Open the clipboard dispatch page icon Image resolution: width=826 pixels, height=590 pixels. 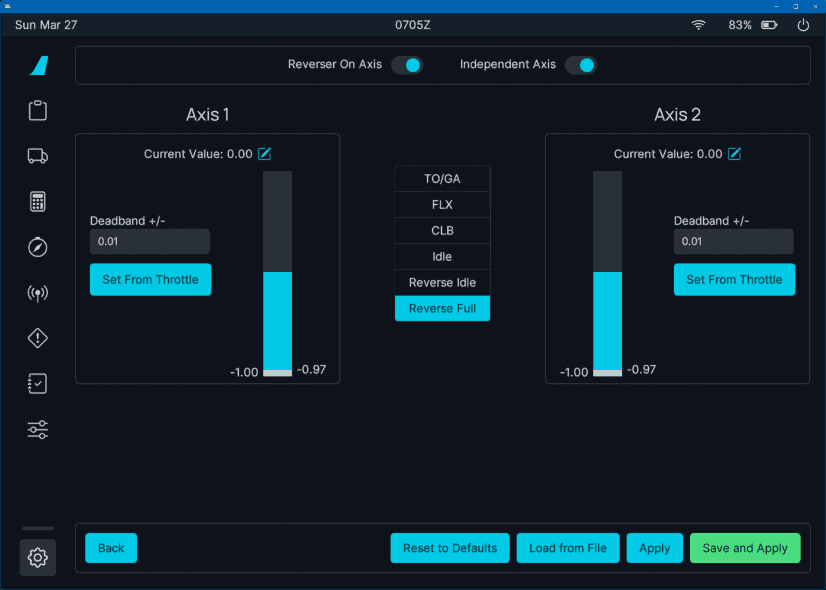(38, 111)
